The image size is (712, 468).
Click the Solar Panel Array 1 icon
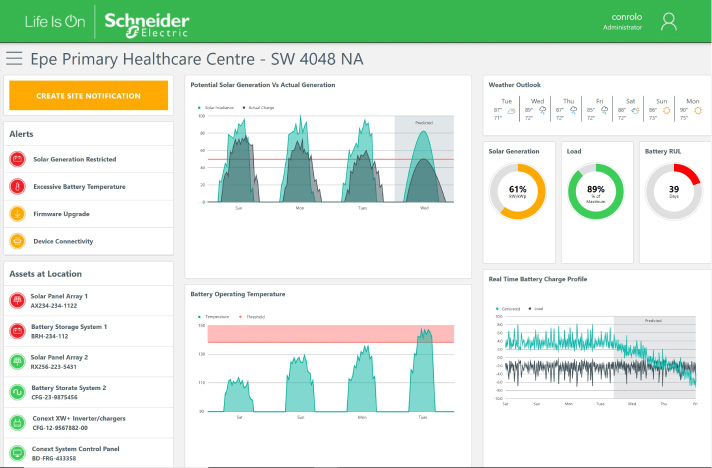tap(17, 301)
